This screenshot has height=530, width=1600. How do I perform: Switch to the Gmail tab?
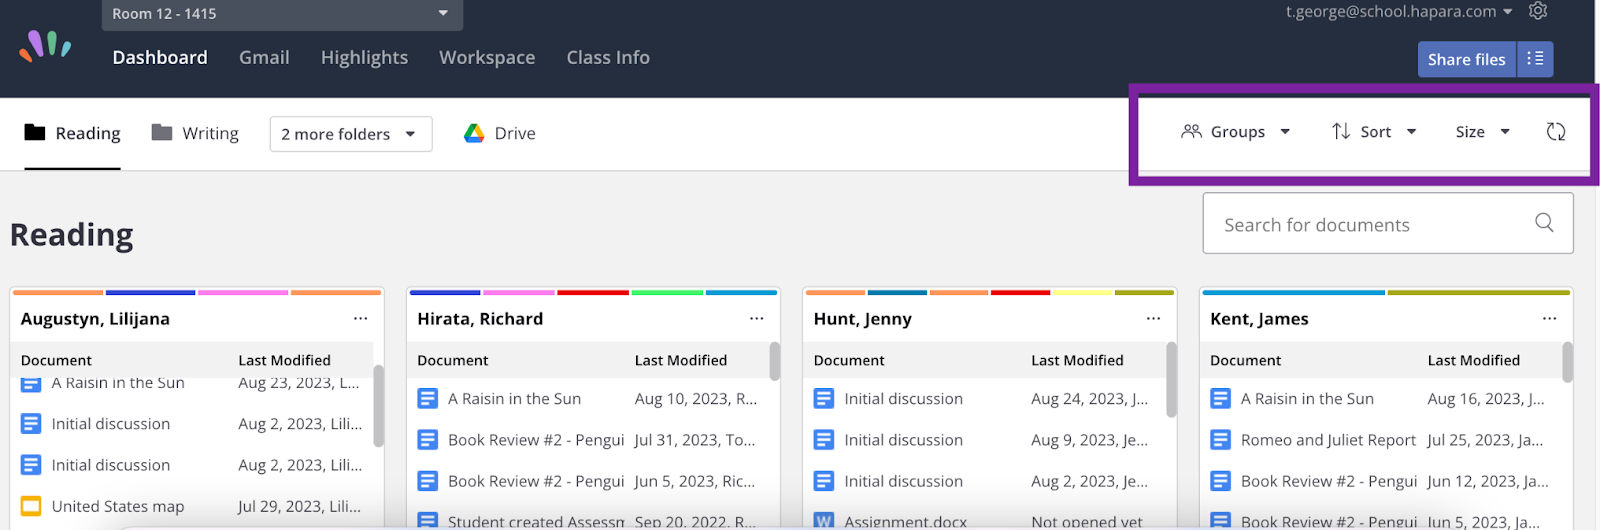point(264,58)
